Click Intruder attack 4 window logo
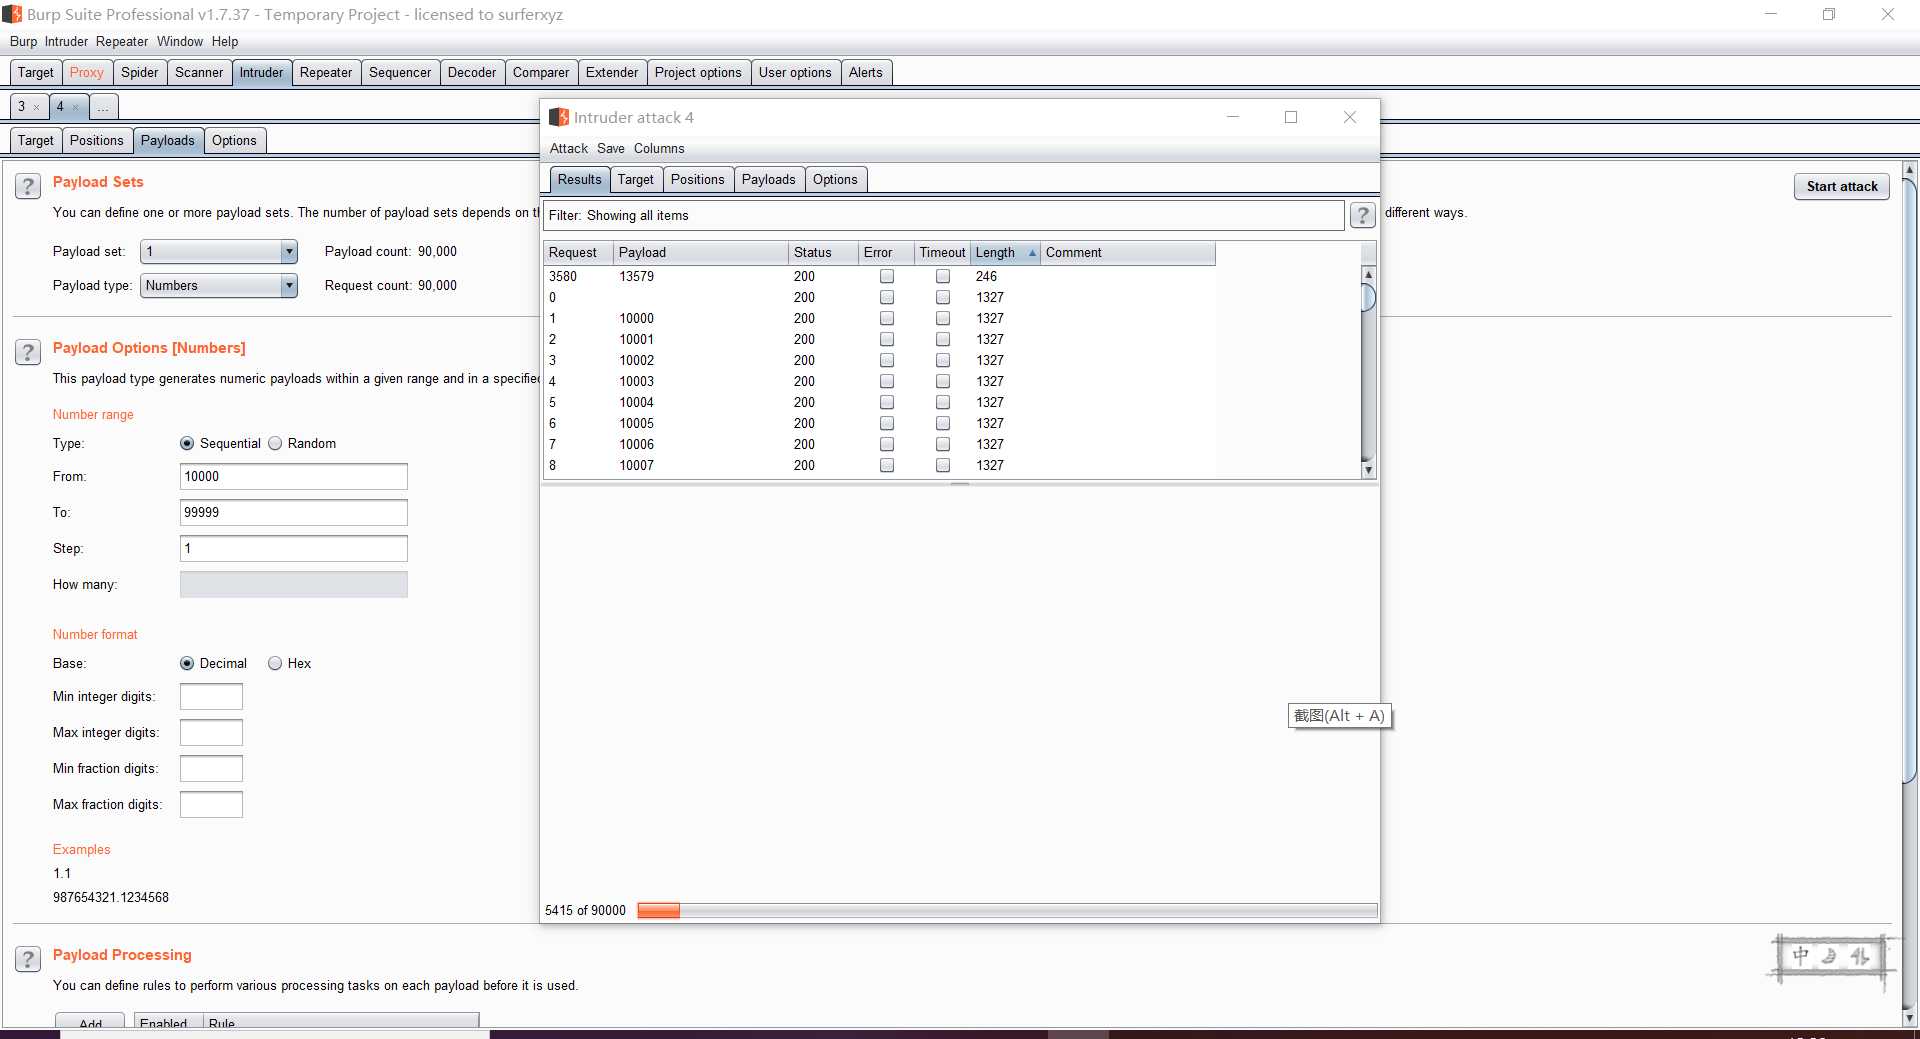This screenshot has width=1920, height=1039. coord(559,117)
